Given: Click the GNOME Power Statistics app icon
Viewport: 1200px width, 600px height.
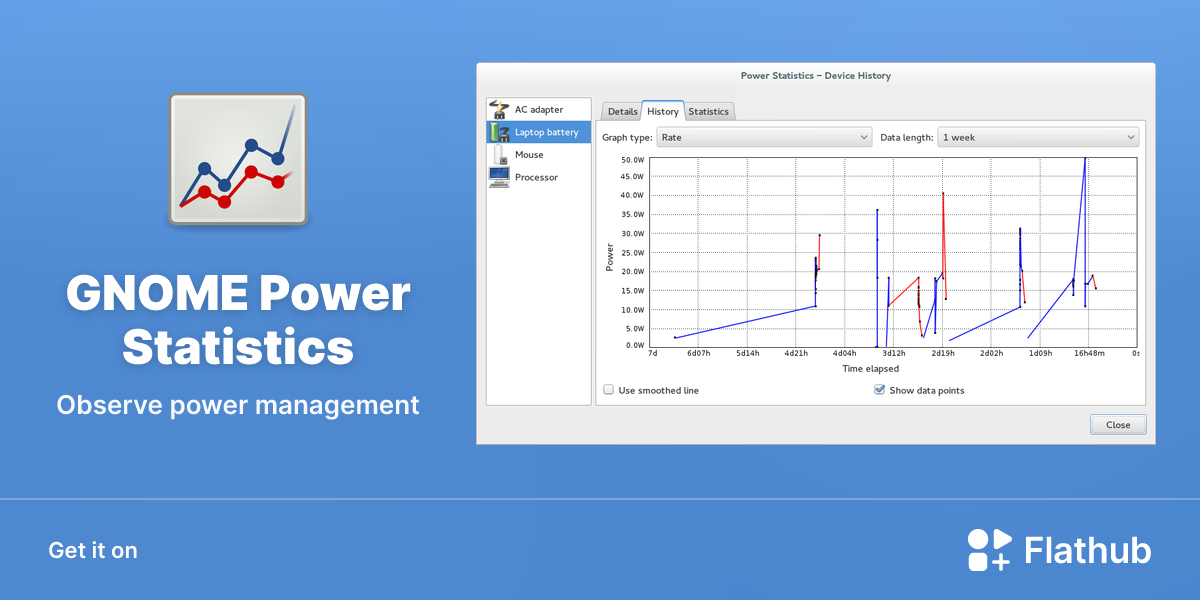Looking at the screenshot, I should click(238, 158).
